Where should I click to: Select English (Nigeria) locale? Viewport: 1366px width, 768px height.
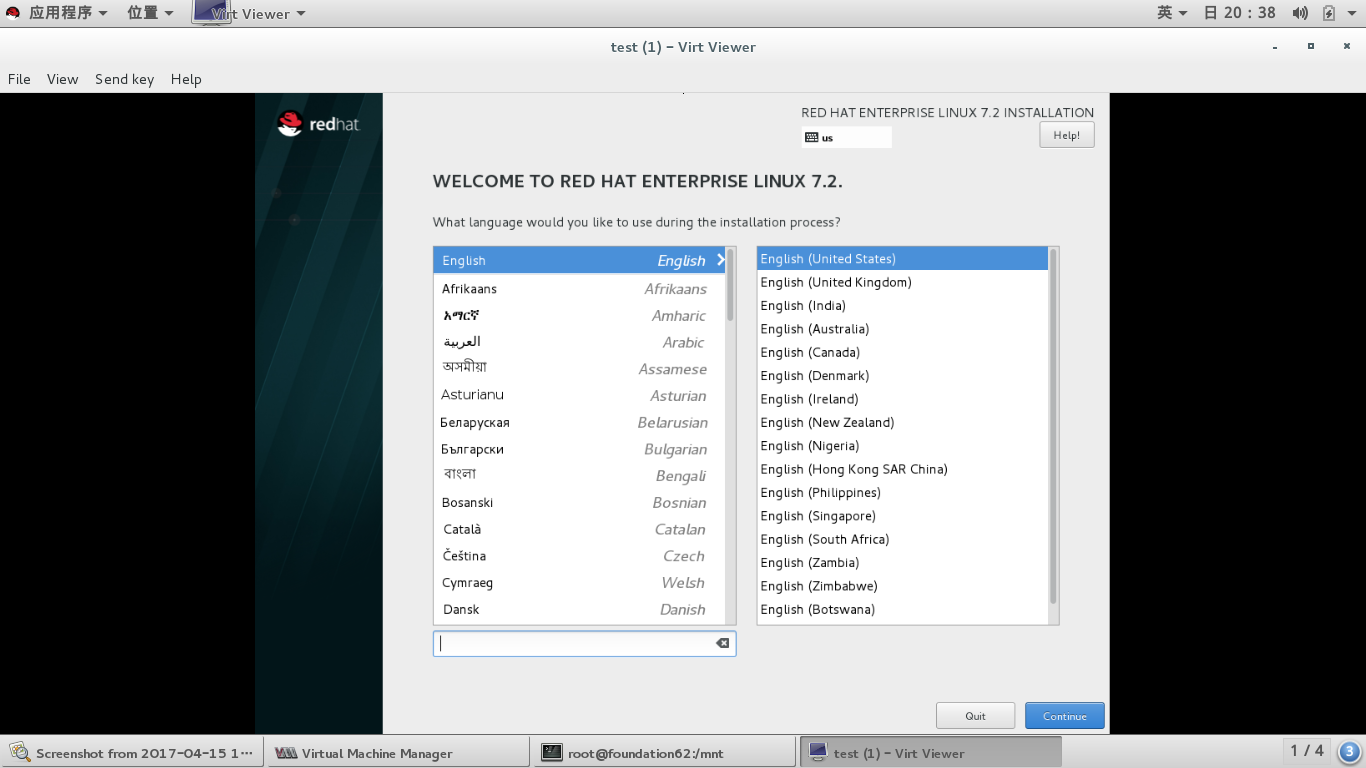point(903,446)
